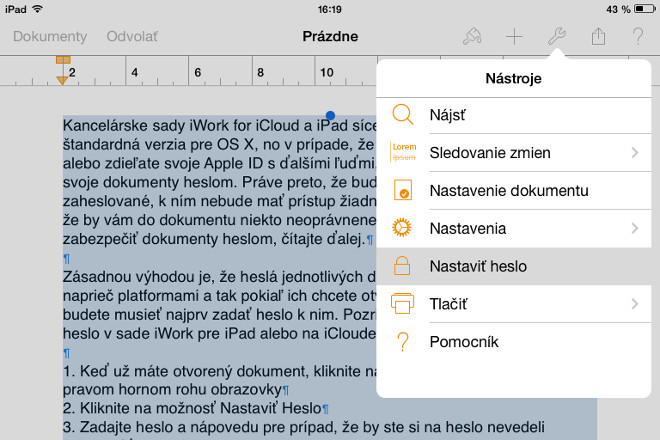Click the line '3. Zadajte heslo a nápovedu'

[303, 427]
